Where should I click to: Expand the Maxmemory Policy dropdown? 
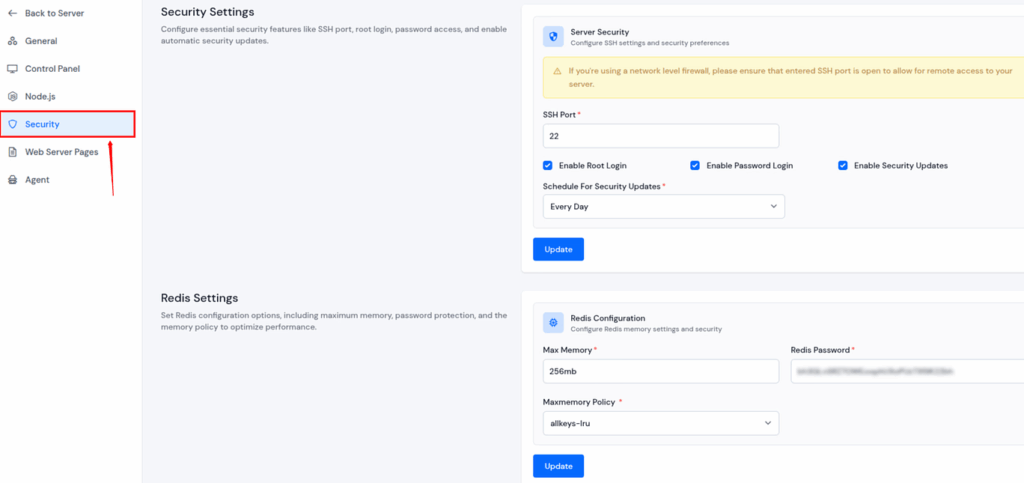[660, 424]
